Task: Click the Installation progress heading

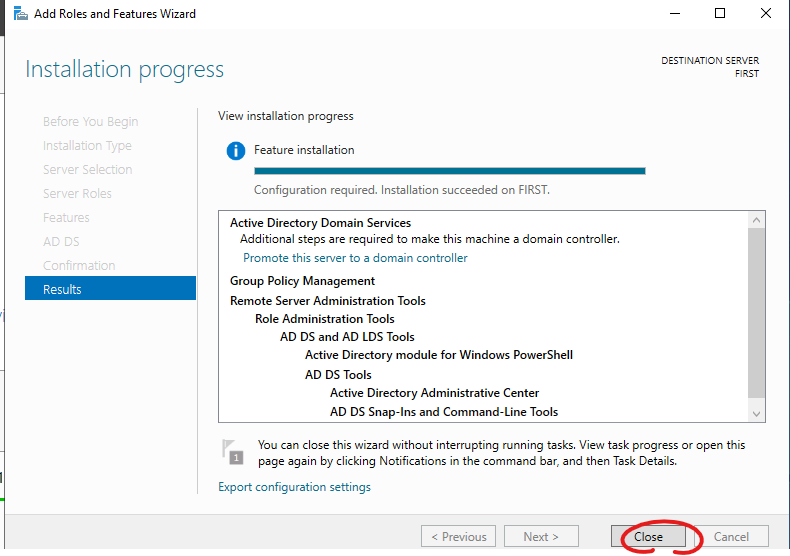Action: coord(124,70)
